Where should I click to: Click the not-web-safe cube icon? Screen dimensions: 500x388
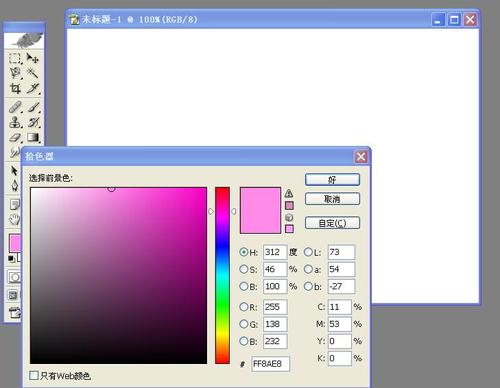tap(289, 217)
